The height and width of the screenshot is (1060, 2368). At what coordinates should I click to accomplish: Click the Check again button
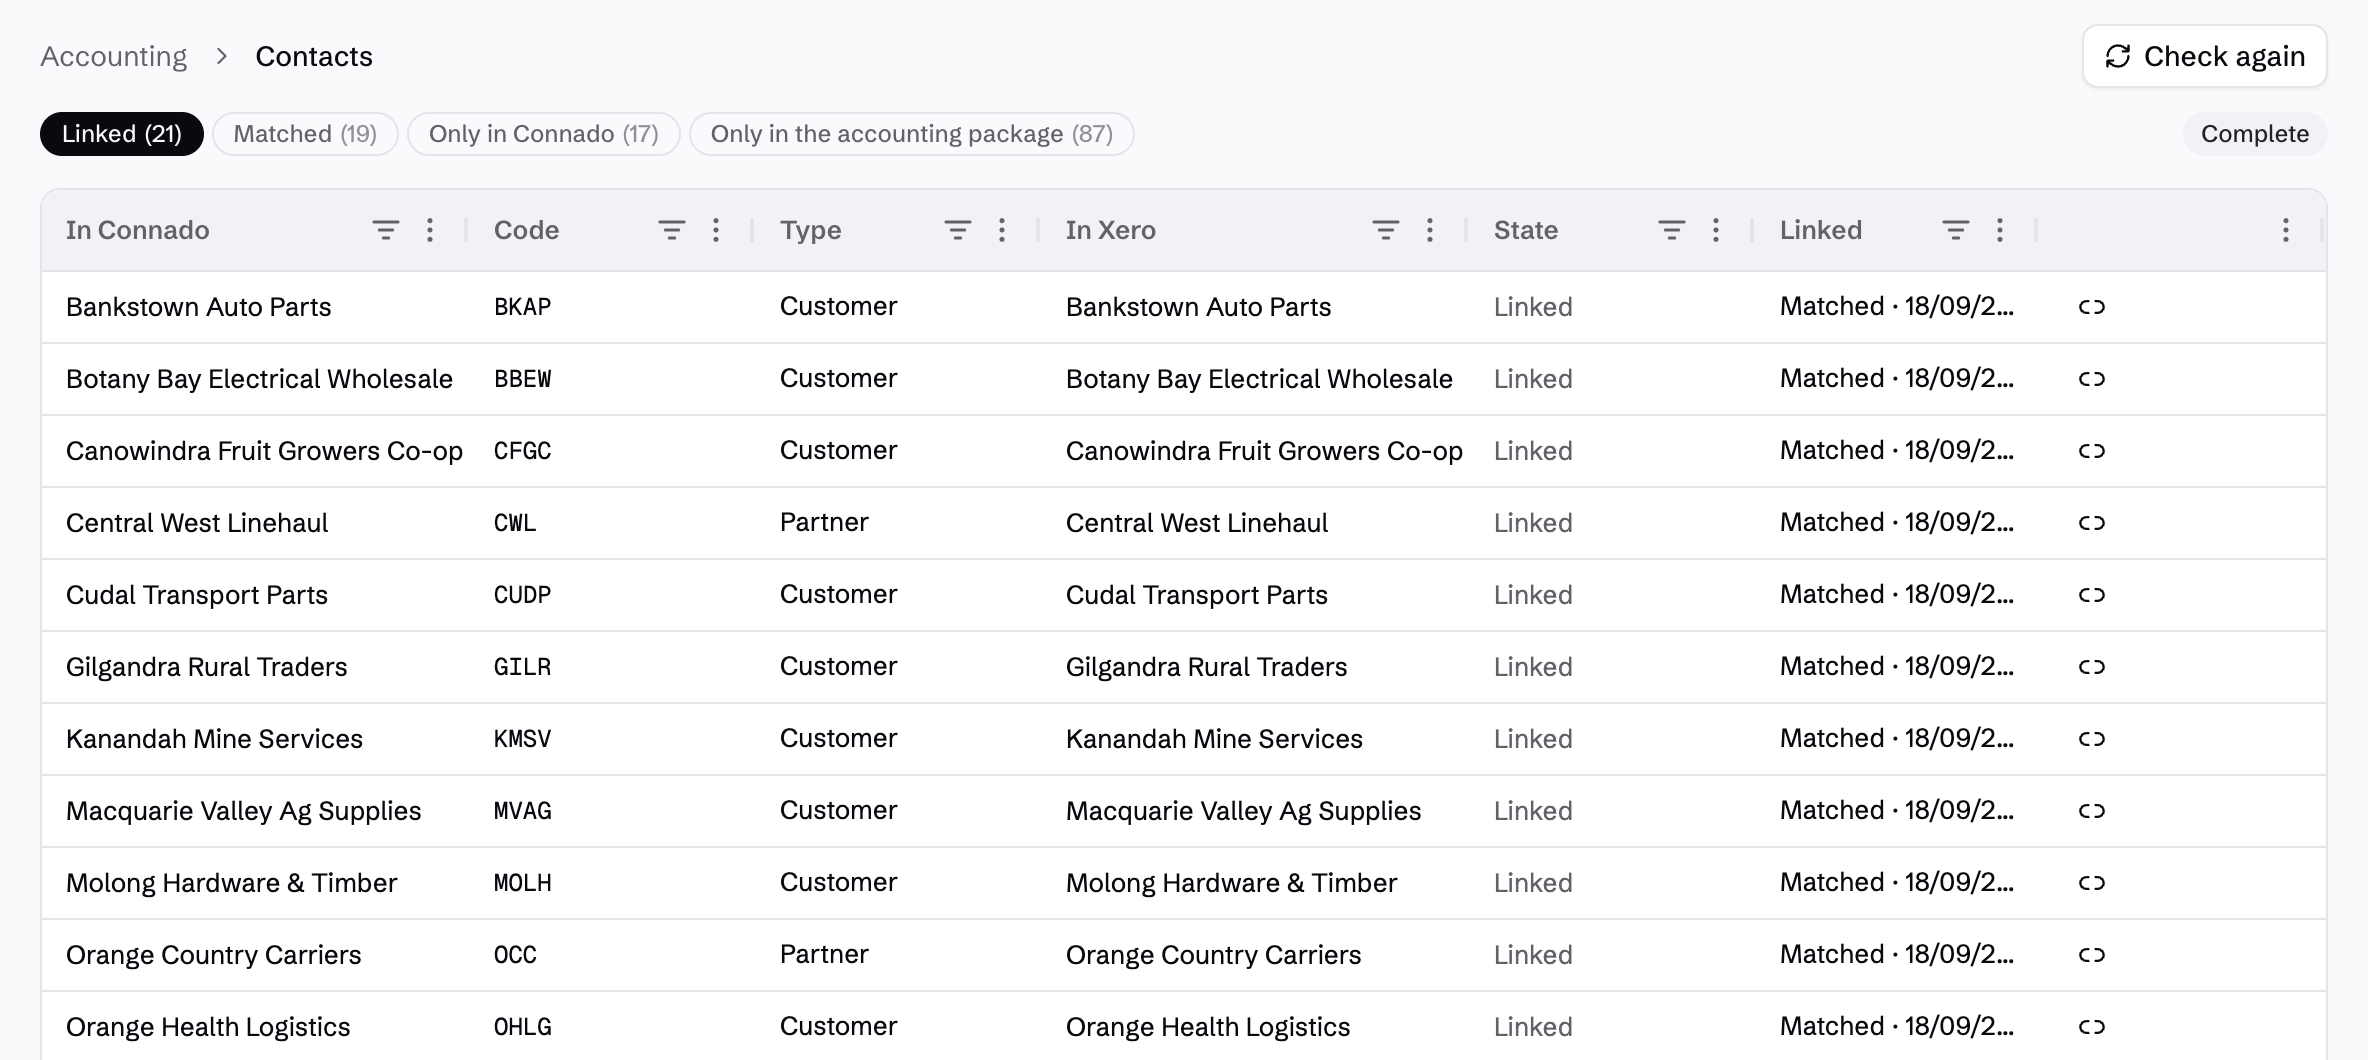[x=2205, y=56]
